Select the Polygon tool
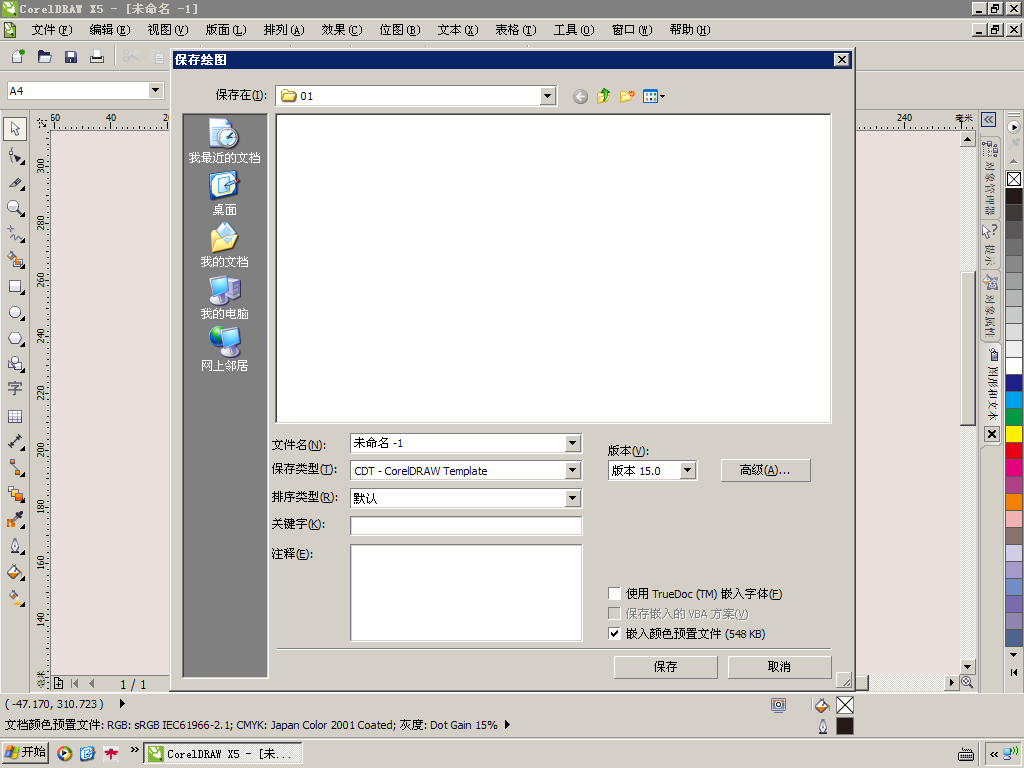Screen dimensions: 1024x768 (15, 338)
